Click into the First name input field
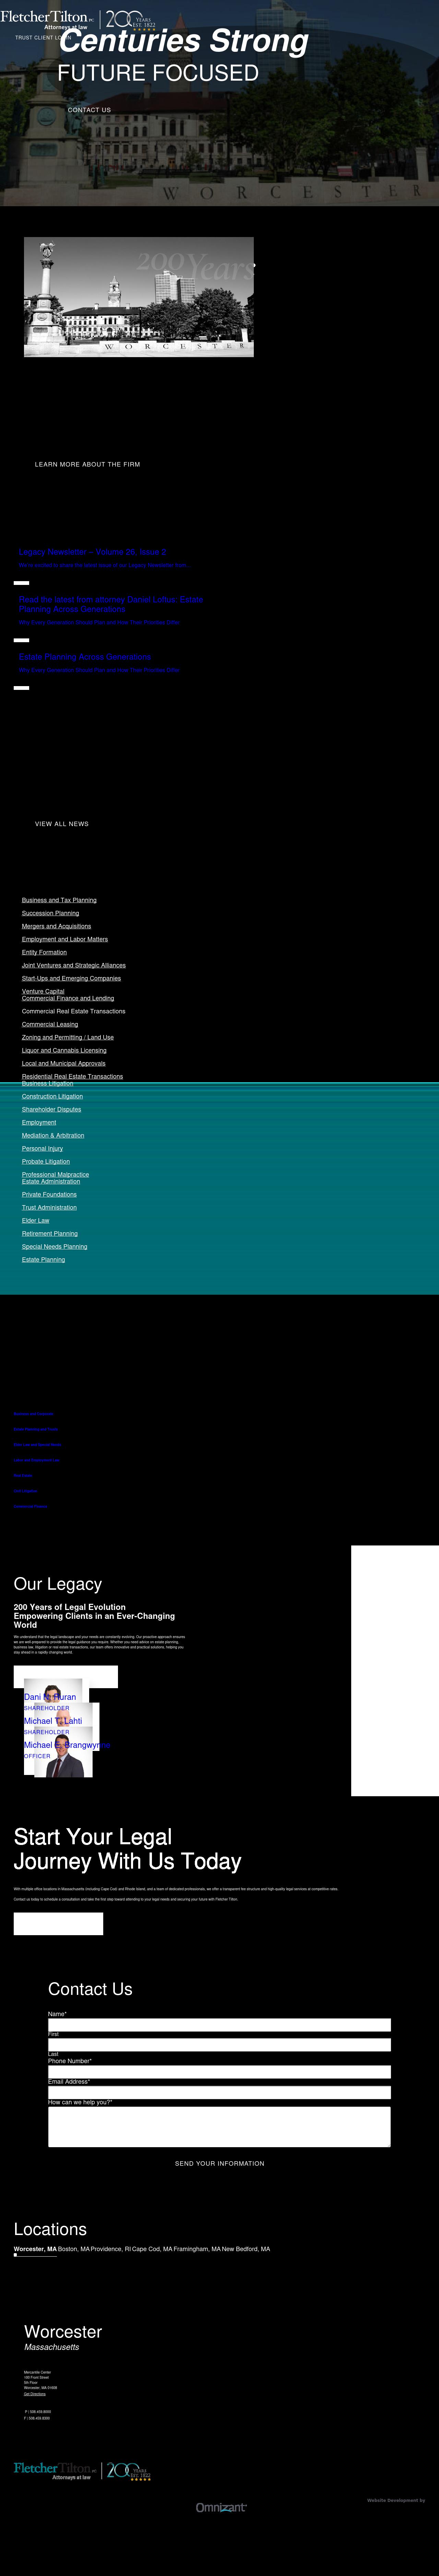The image size is (439, 2576). tap(219, 2025)
